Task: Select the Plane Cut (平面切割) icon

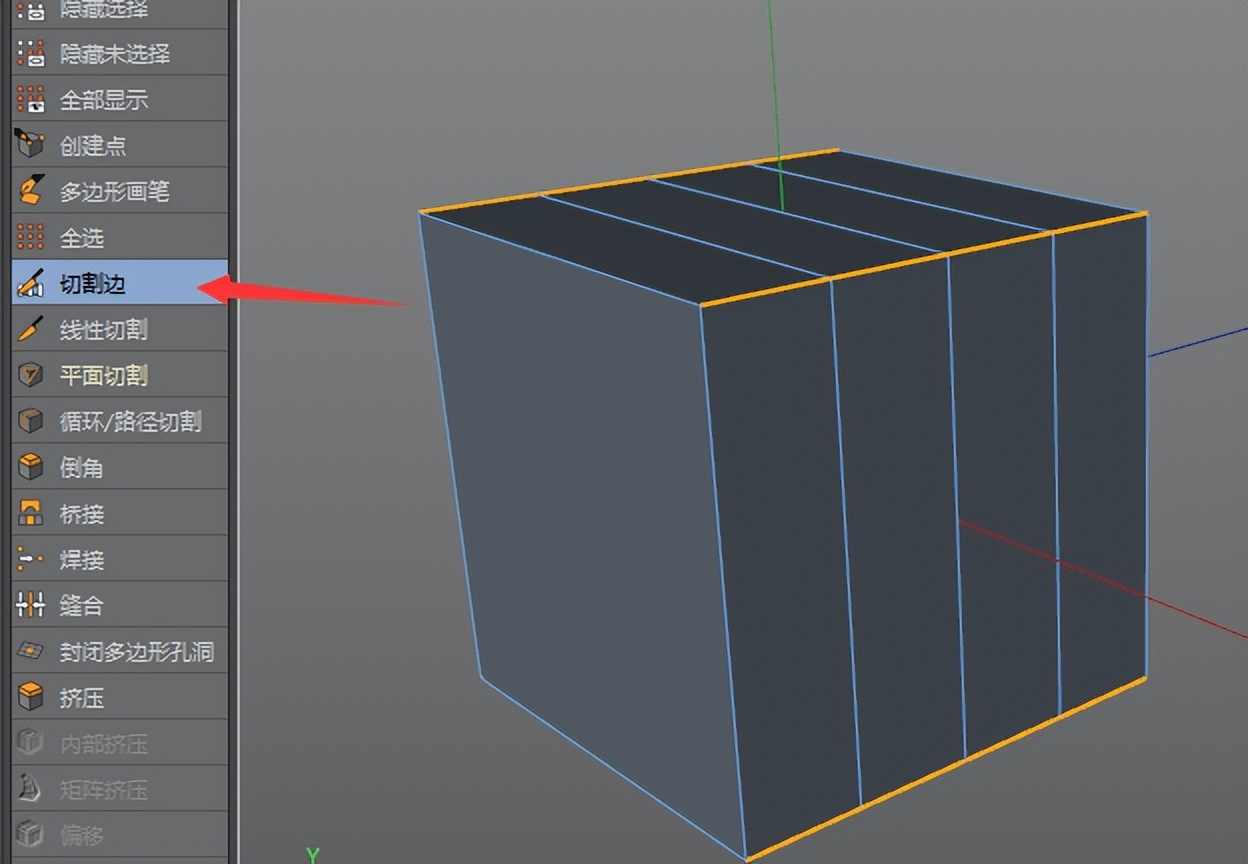Action: click(30, 374)
